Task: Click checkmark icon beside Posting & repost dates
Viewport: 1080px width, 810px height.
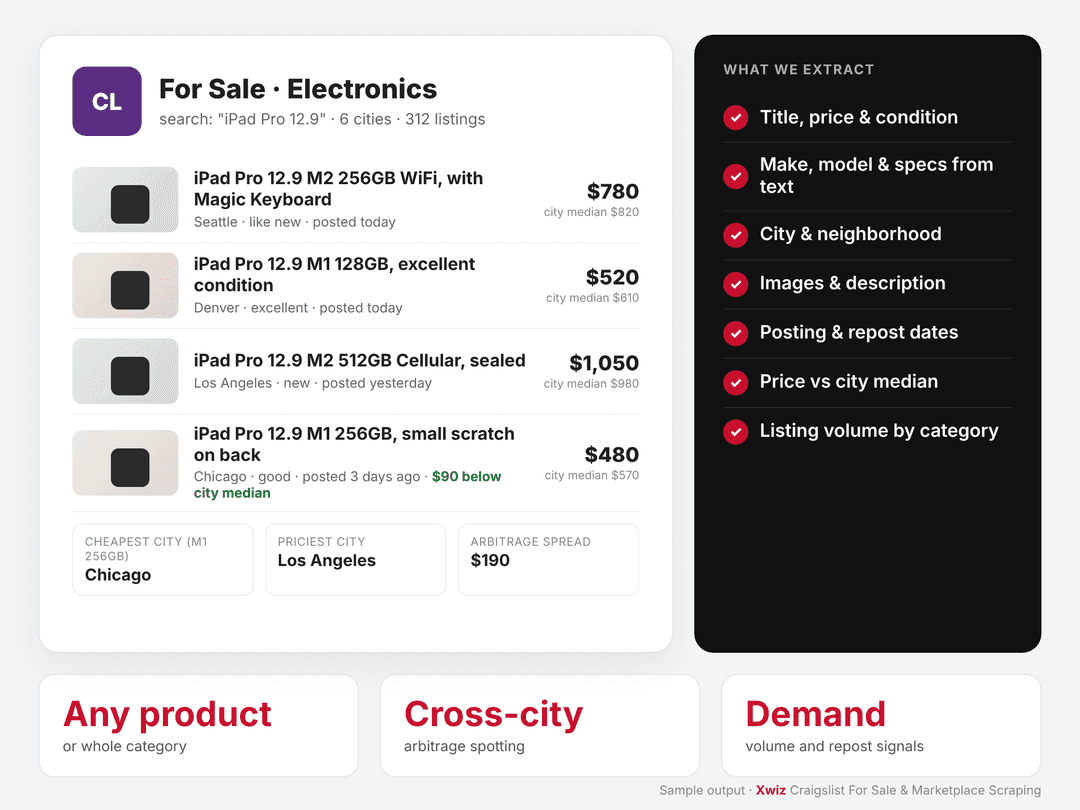Action: (736, 333)
